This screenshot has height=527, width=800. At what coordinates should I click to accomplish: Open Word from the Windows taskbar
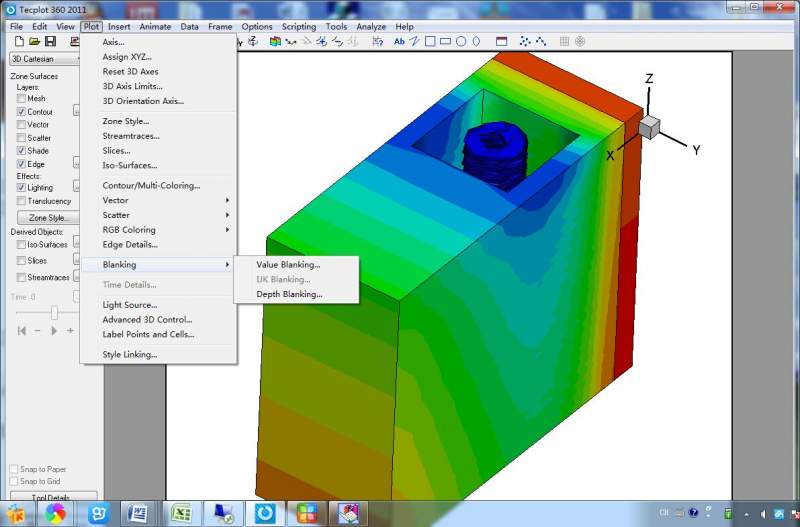pyautogui.click(x=139, y=513)
